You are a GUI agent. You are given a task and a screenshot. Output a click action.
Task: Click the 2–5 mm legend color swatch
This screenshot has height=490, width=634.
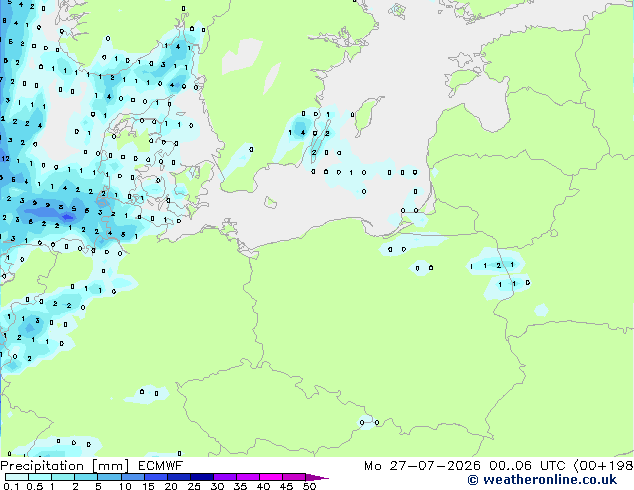pos(86,477)
